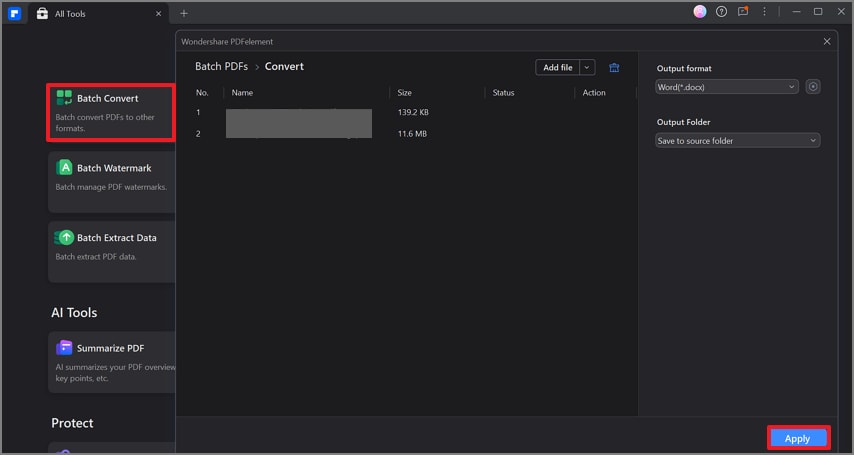Open a new tab with plus button
Viewport: 854px width, 455px height.
[x=184, y=14]
